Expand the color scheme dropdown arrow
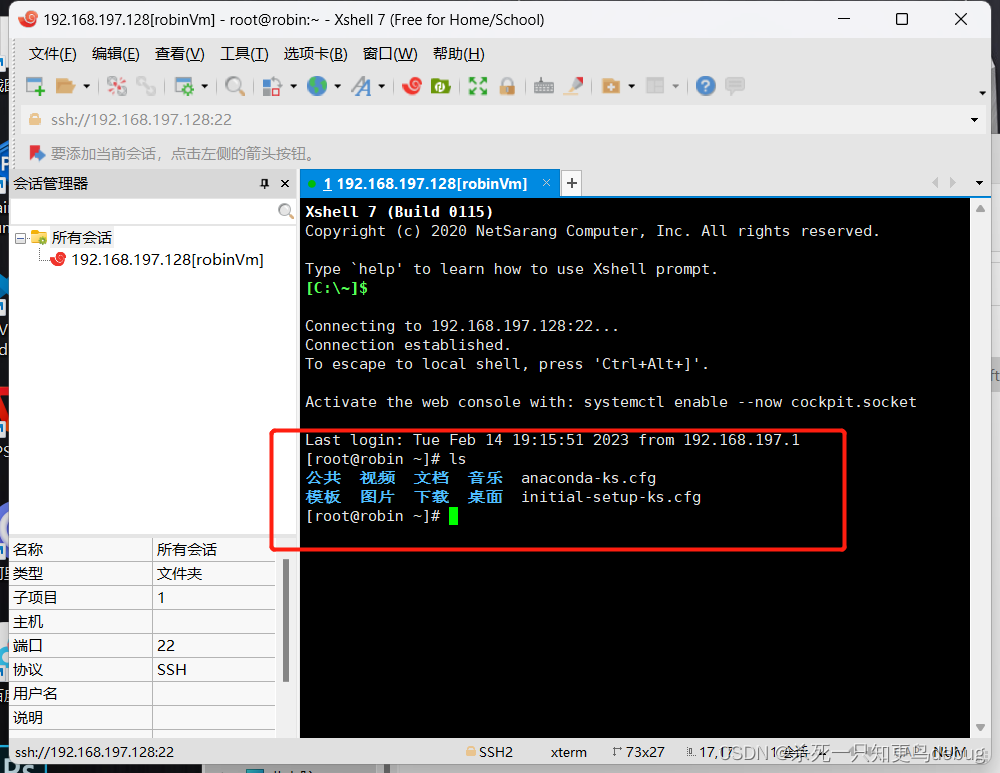 [x=293, y=86]
